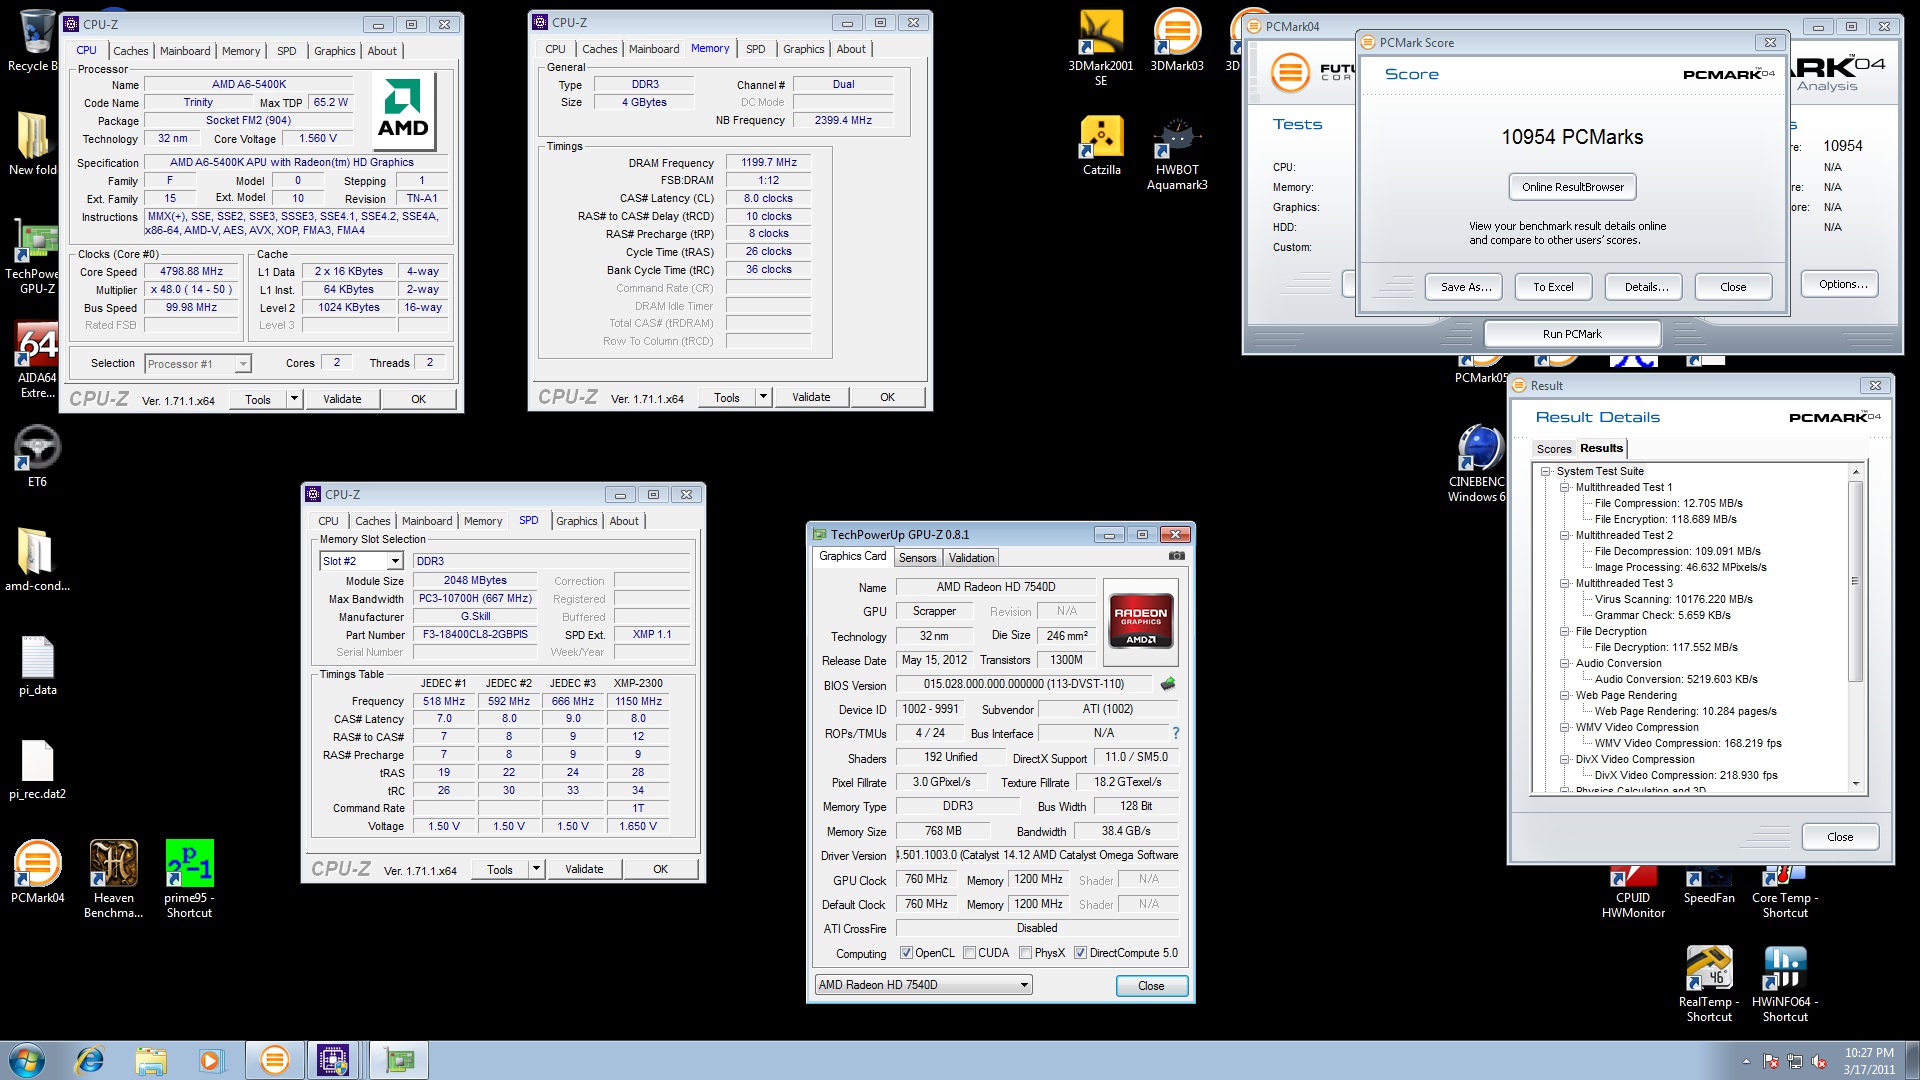Click the Bus Interface question mark in GPU-Z
The image size is (1920, 1080).
(x=1176, y=733)
